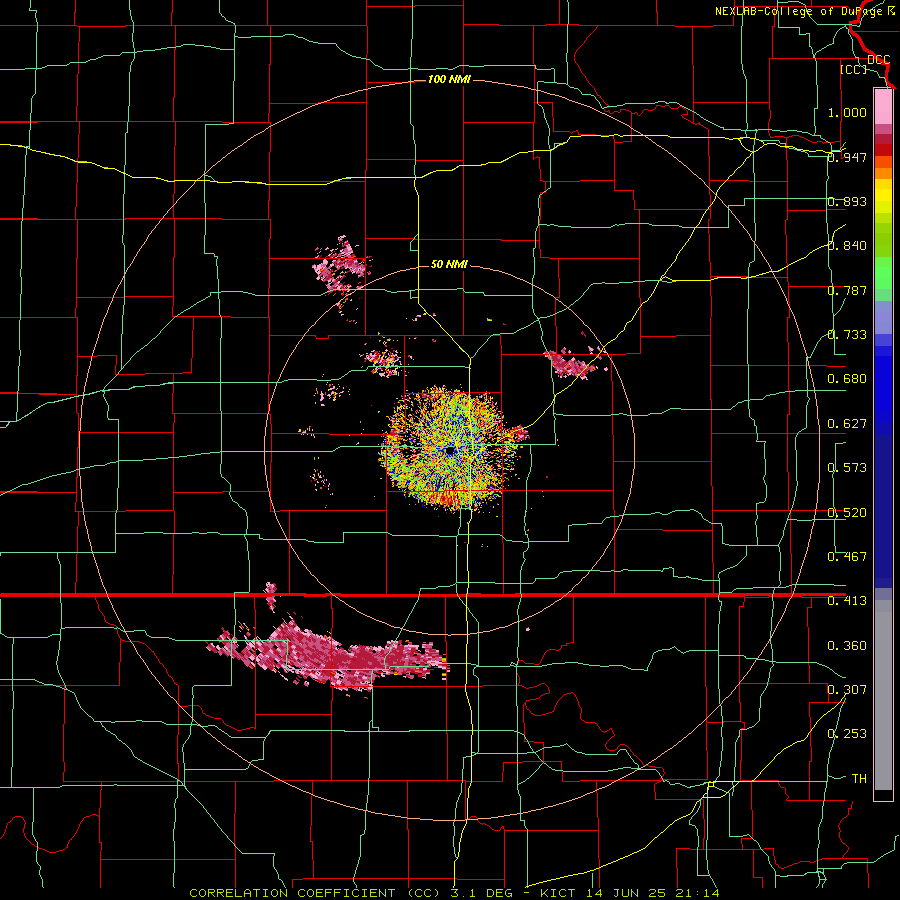Click the [CC] legend title

(854, 69)
